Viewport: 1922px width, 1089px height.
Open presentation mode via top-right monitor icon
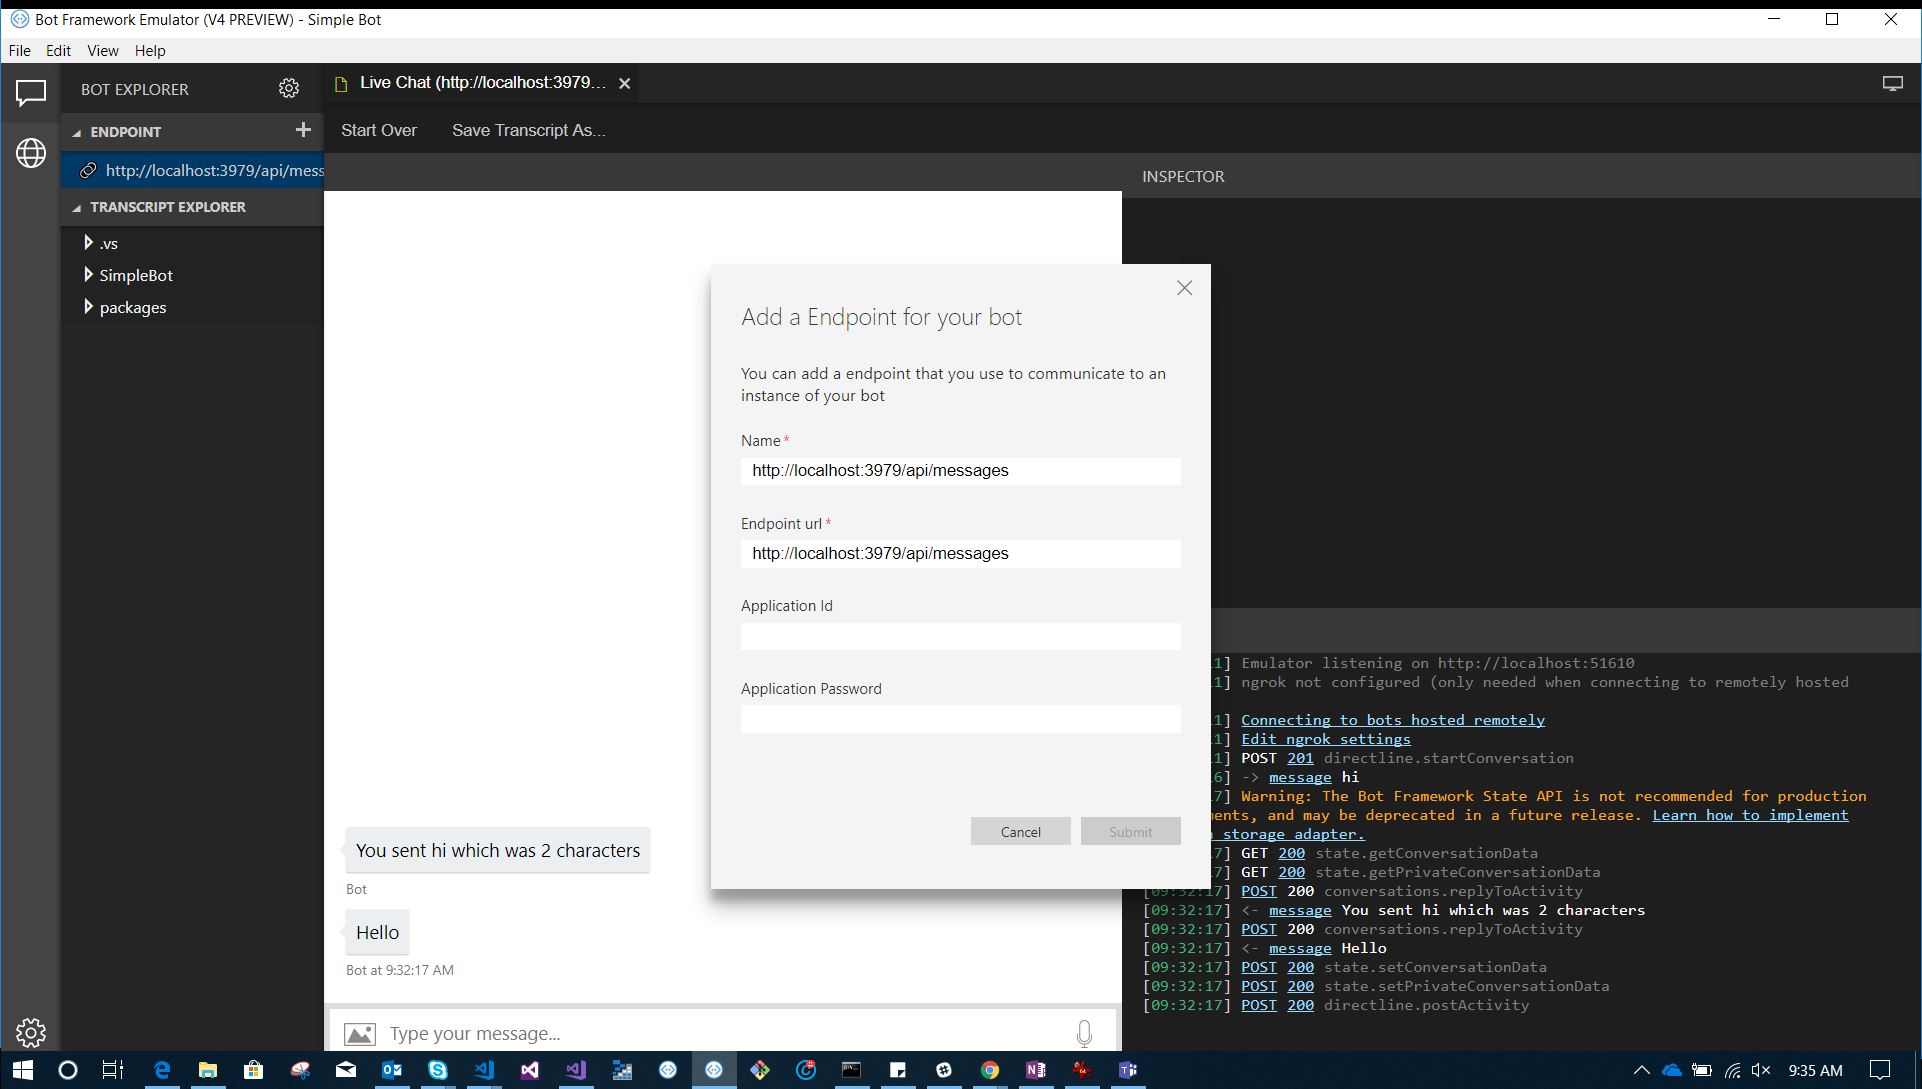(x=1893, y=82)
